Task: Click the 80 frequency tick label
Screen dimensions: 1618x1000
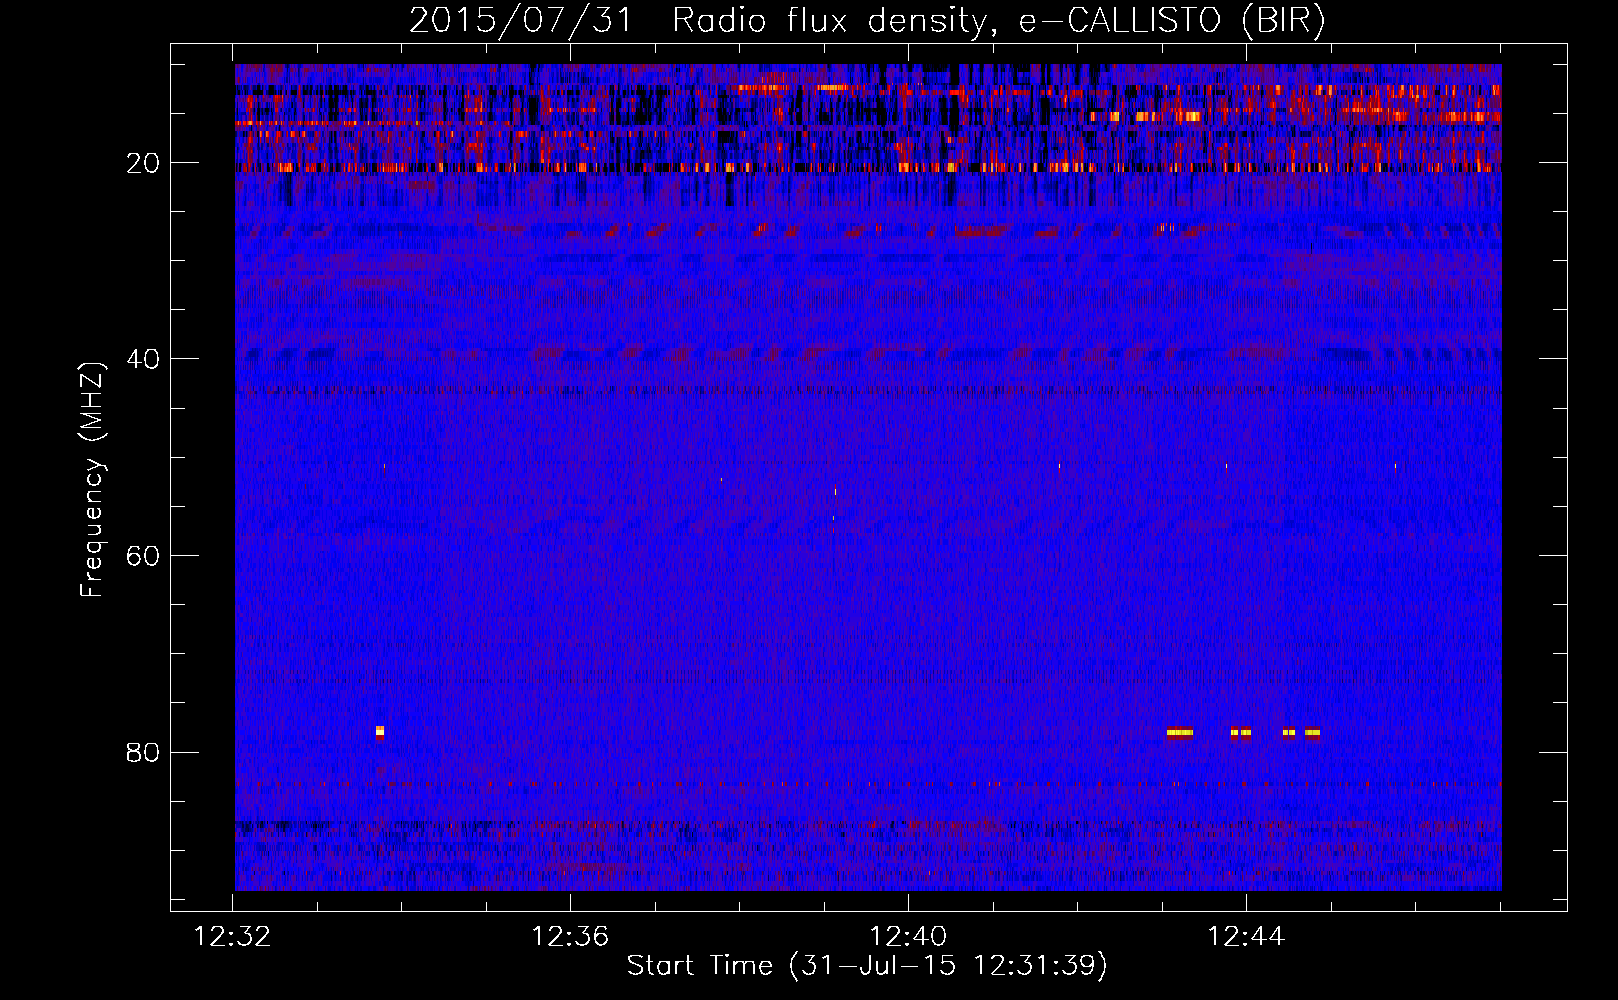Action: [143, 752]
